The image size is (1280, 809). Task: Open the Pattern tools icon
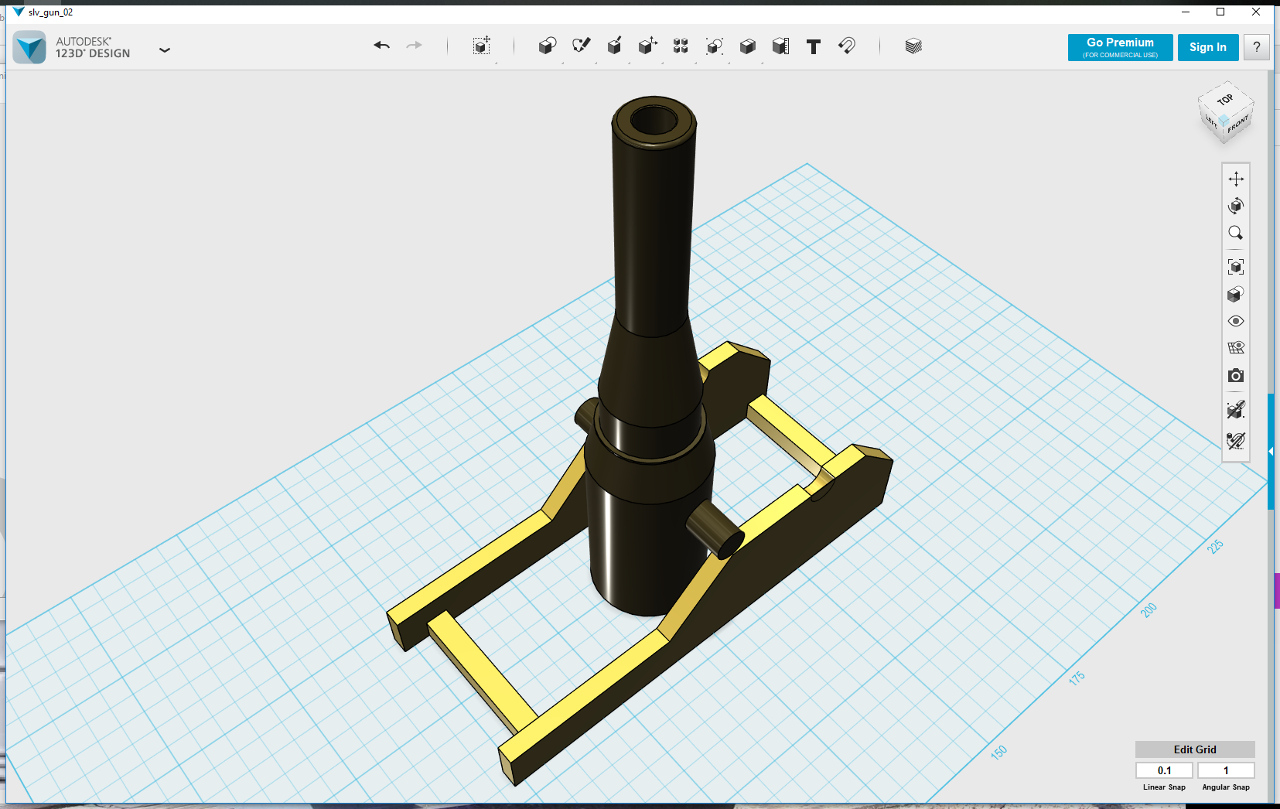point(681,46)
